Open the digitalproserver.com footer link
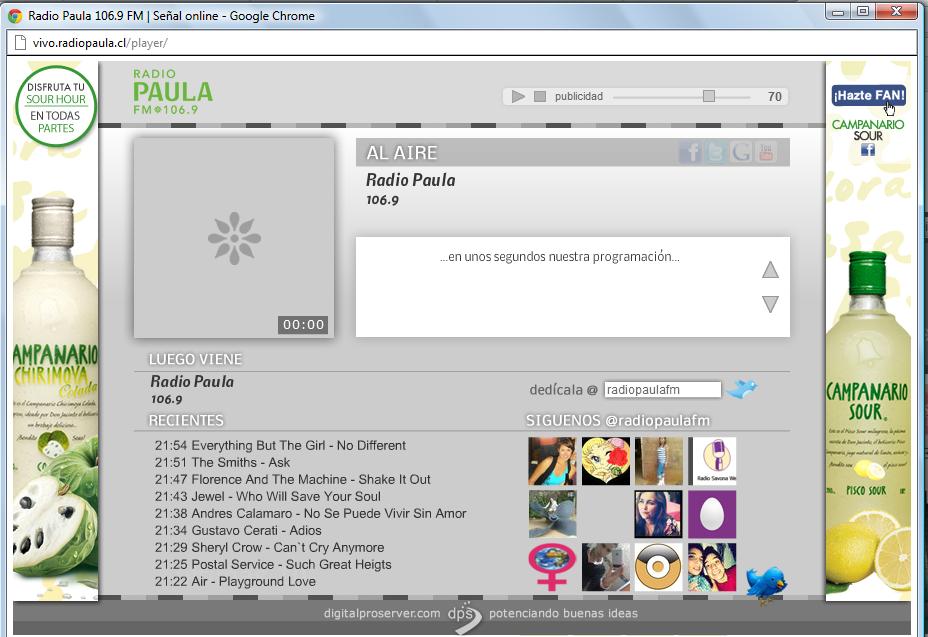Screen dimensions: 928x637 (382, 613)
